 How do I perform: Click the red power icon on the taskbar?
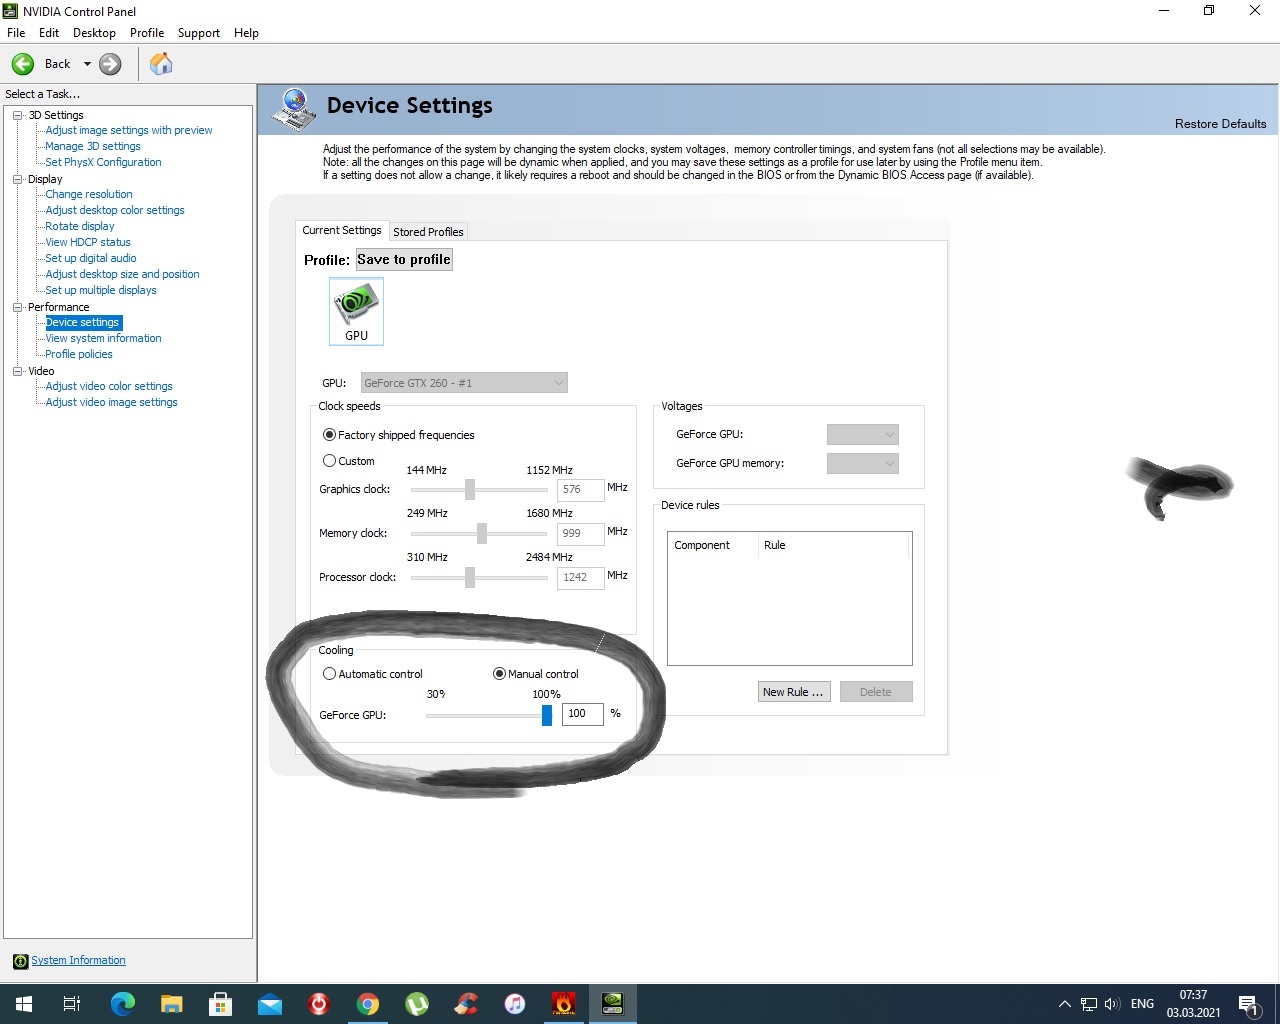pos(319,1004)
